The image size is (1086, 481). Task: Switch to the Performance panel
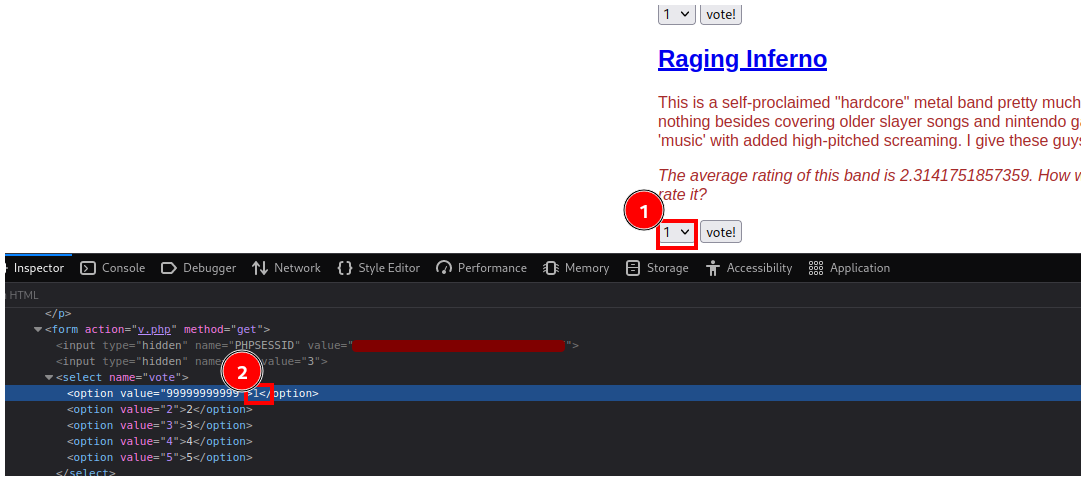[x=481, y=268]
